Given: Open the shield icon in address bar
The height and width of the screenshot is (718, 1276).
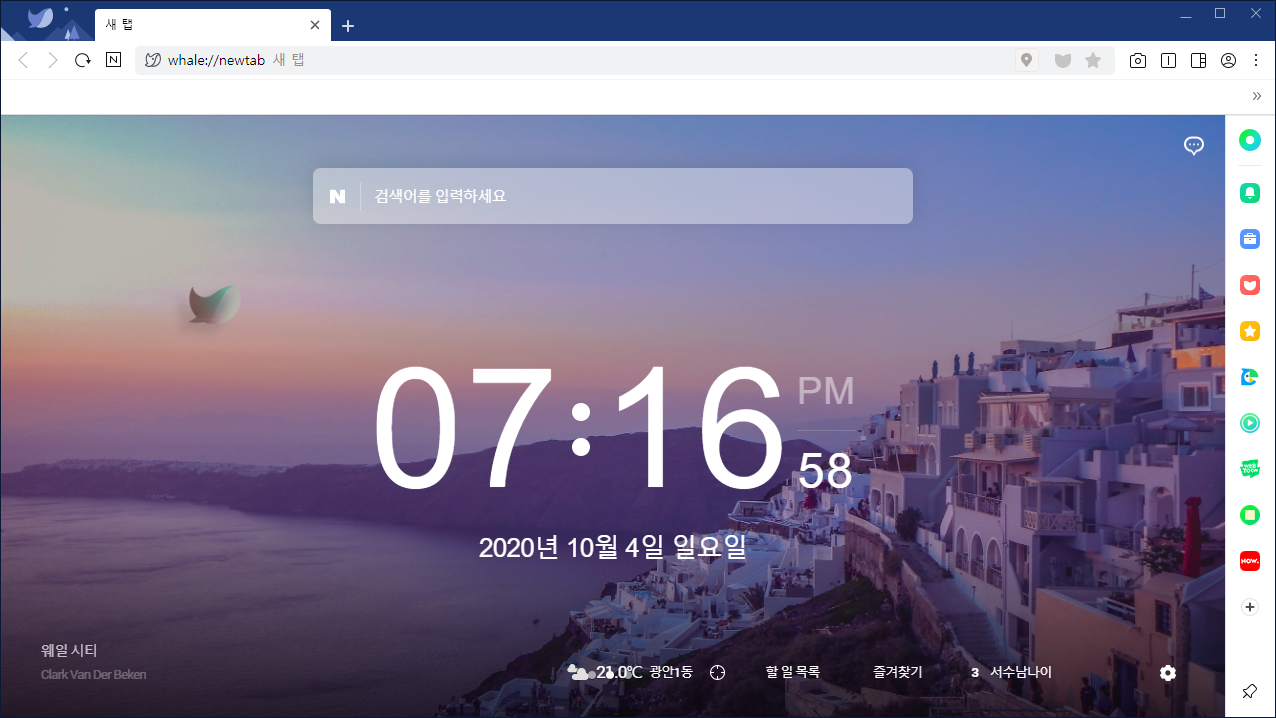Looking at the screenshot, I should tap(1062, 61).
